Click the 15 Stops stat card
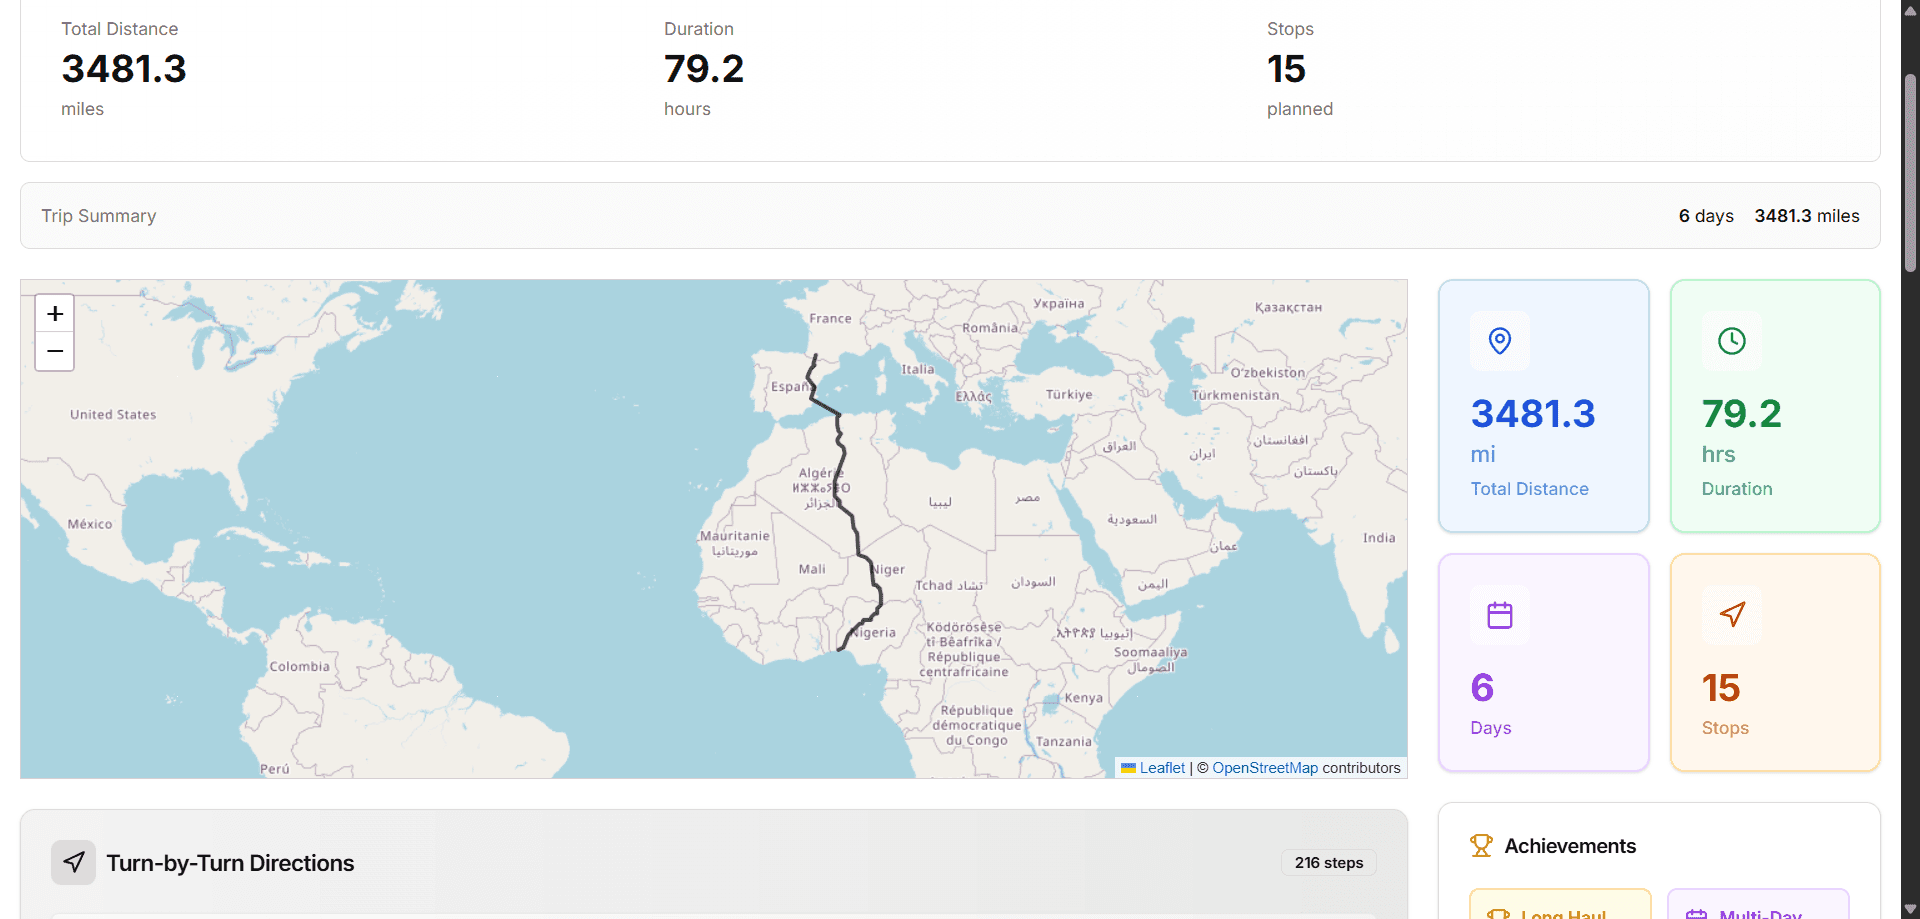Image resolution: width=1920 pixels, height=919 pixels. [1775, 663]
